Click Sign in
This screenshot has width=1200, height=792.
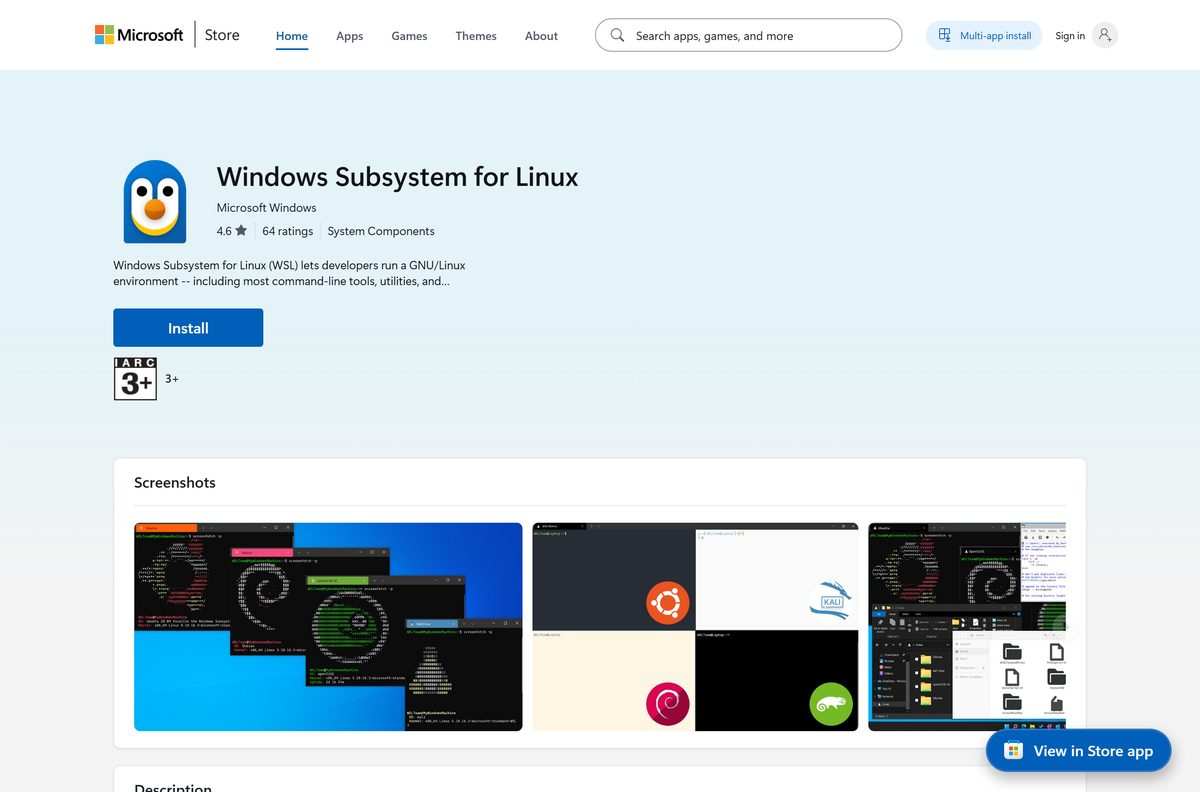(1070, 36)
